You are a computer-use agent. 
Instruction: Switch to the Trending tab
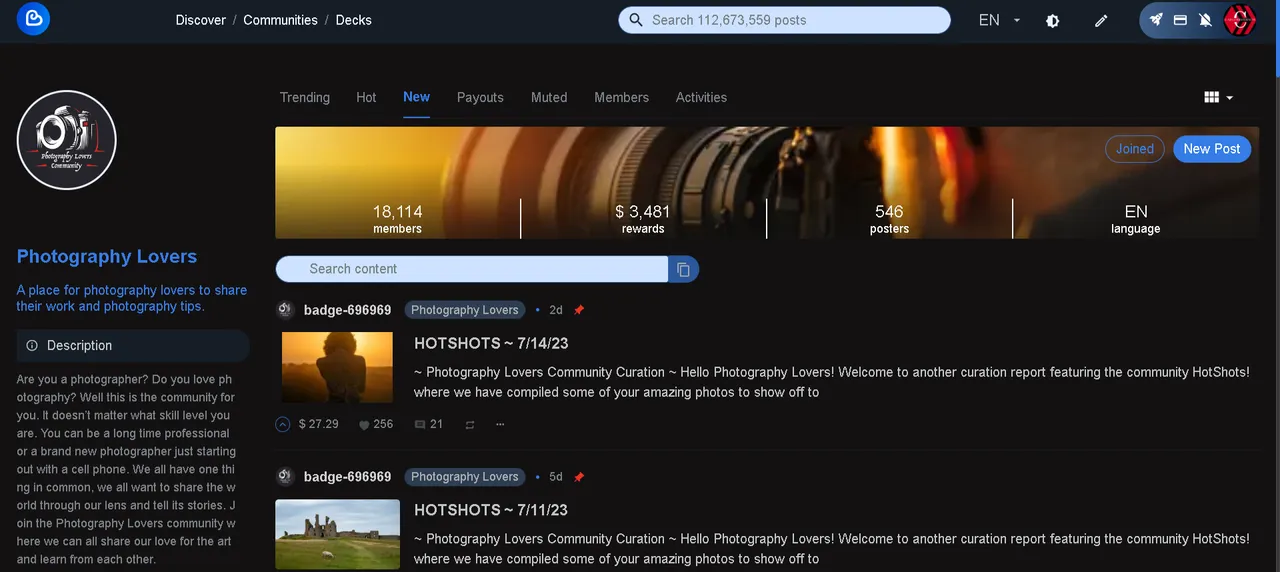click(304, 97)
